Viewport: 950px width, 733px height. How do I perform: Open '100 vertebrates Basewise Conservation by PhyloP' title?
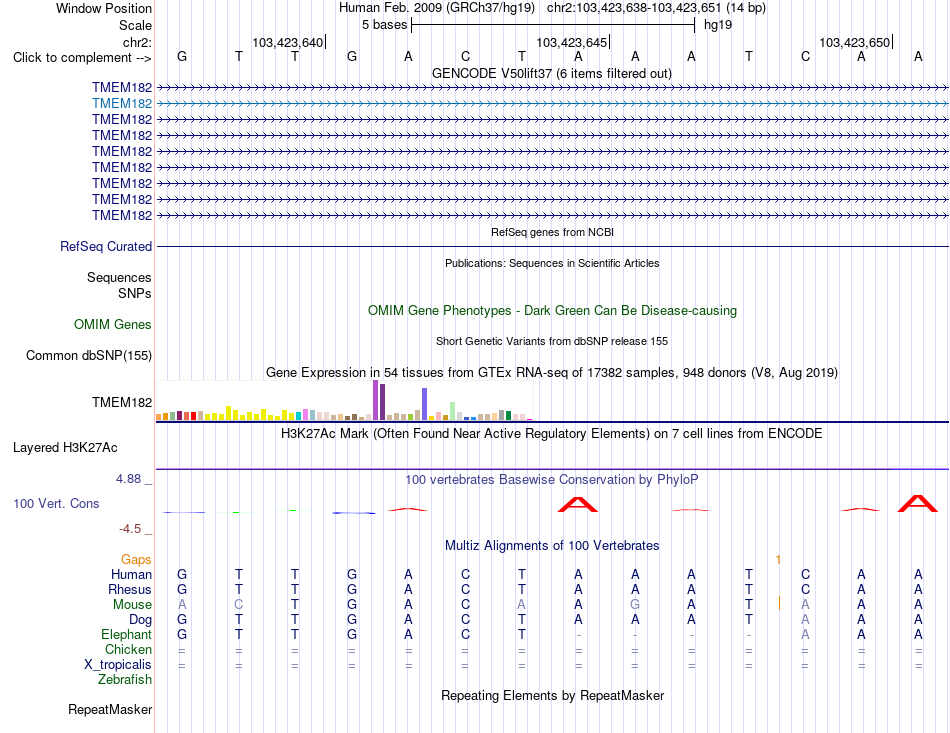click(x=552, y=480)
